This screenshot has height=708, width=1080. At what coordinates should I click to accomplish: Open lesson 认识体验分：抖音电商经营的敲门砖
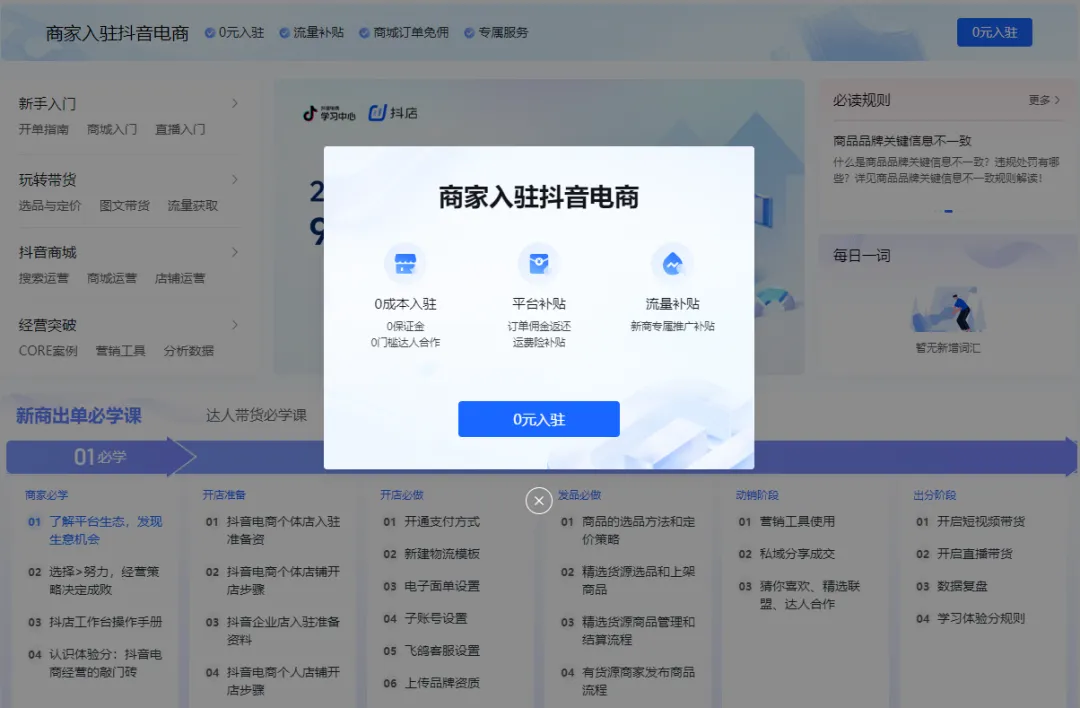coord(105,663)
